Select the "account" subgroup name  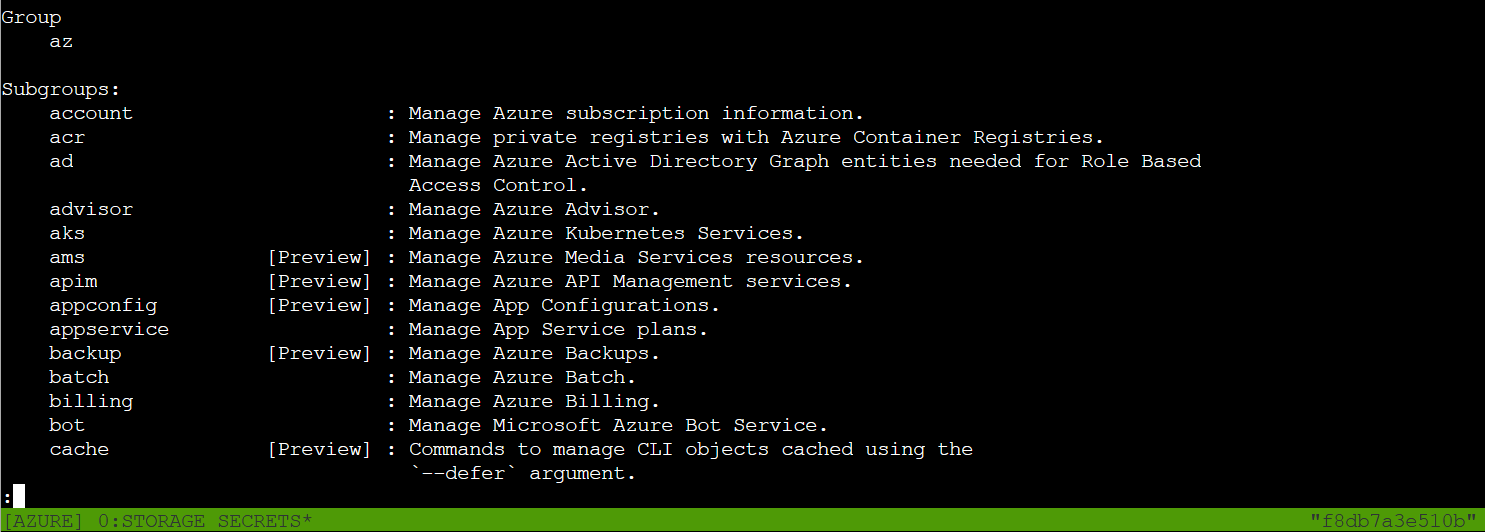(91, 114)
